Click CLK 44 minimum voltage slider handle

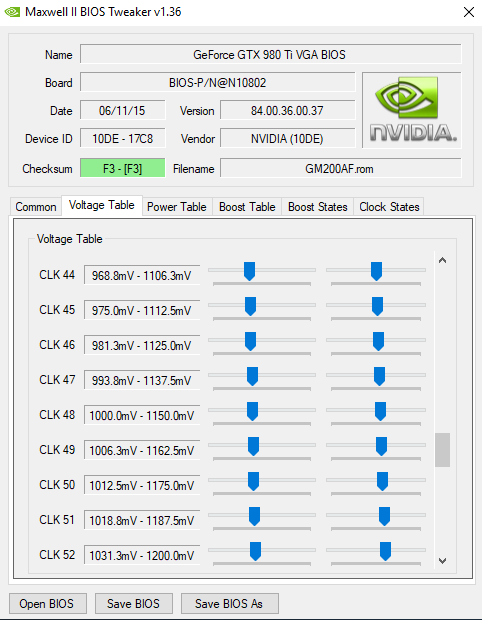click(249, 271)
